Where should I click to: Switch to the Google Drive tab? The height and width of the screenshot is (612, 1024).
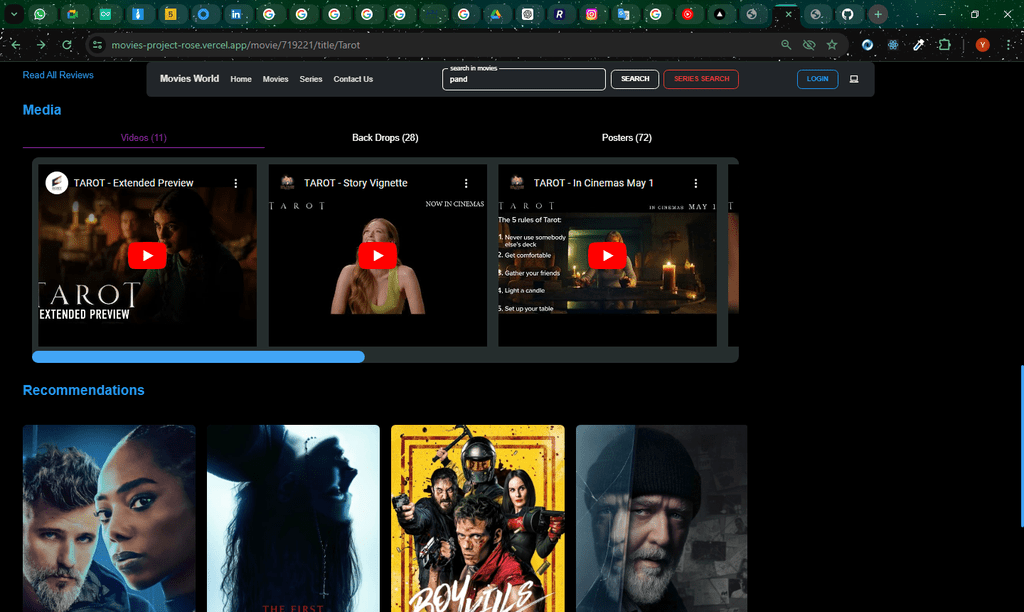point(496,14)
